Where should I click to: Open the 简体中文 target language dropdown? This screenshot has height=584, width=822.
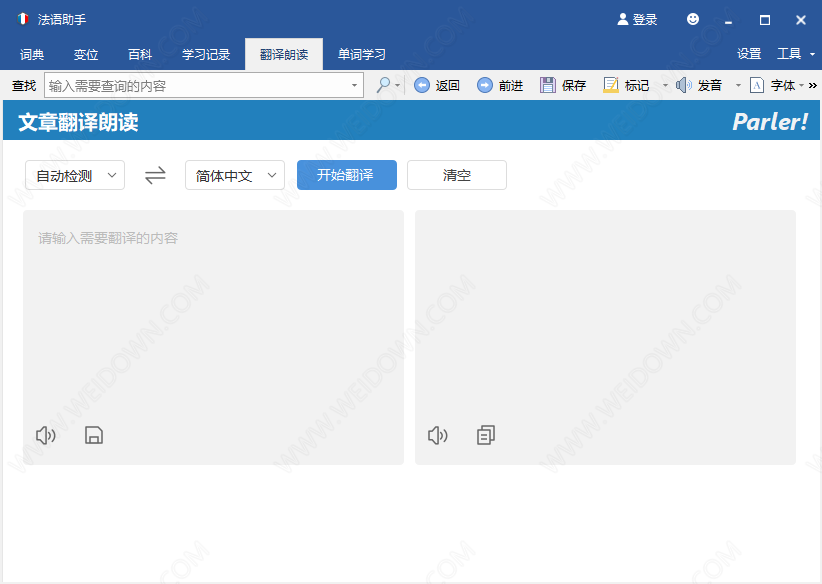coord(235,175)
